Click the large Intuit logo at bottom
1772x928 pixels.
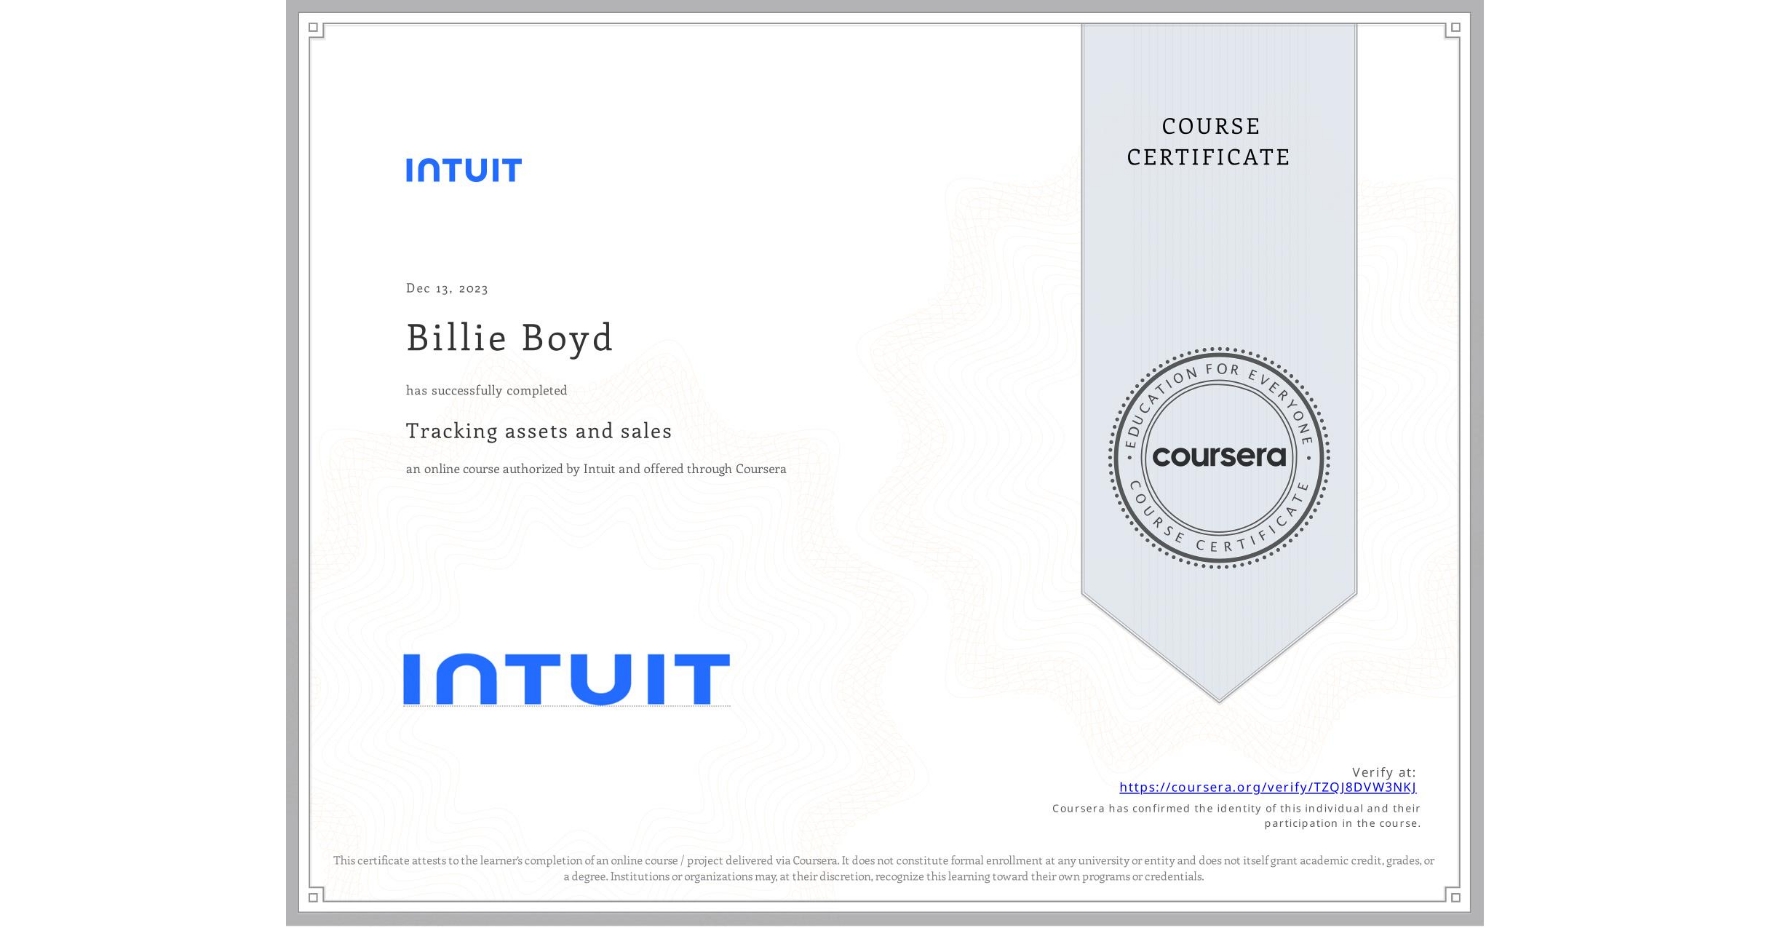tap(566, 679)
